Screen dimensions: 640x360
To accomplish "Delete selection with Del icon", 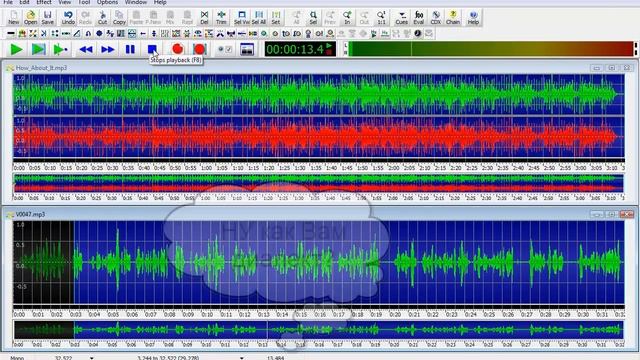I will click(204, 17).
